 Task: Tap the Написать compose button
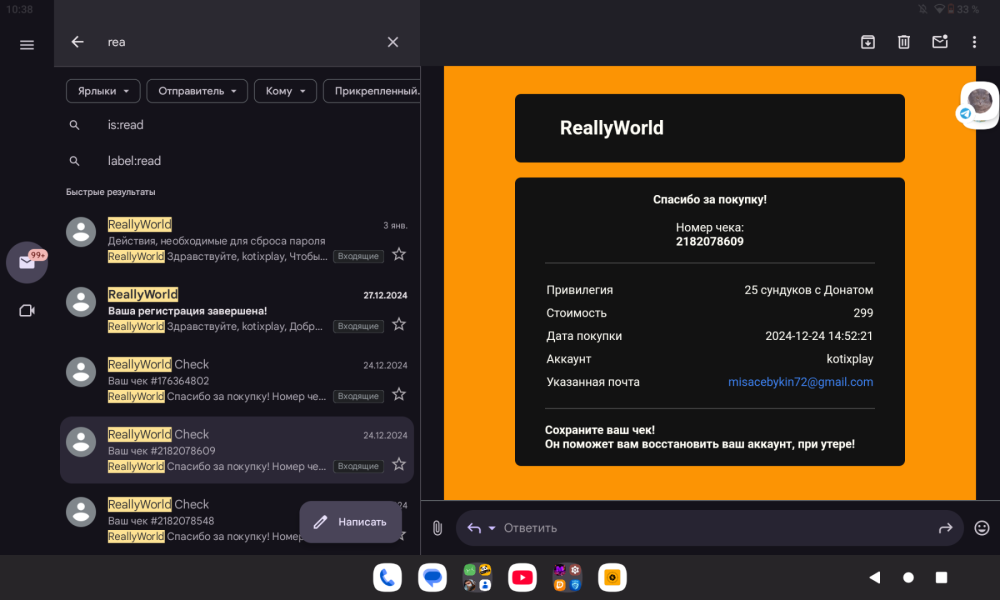[350, 522]
